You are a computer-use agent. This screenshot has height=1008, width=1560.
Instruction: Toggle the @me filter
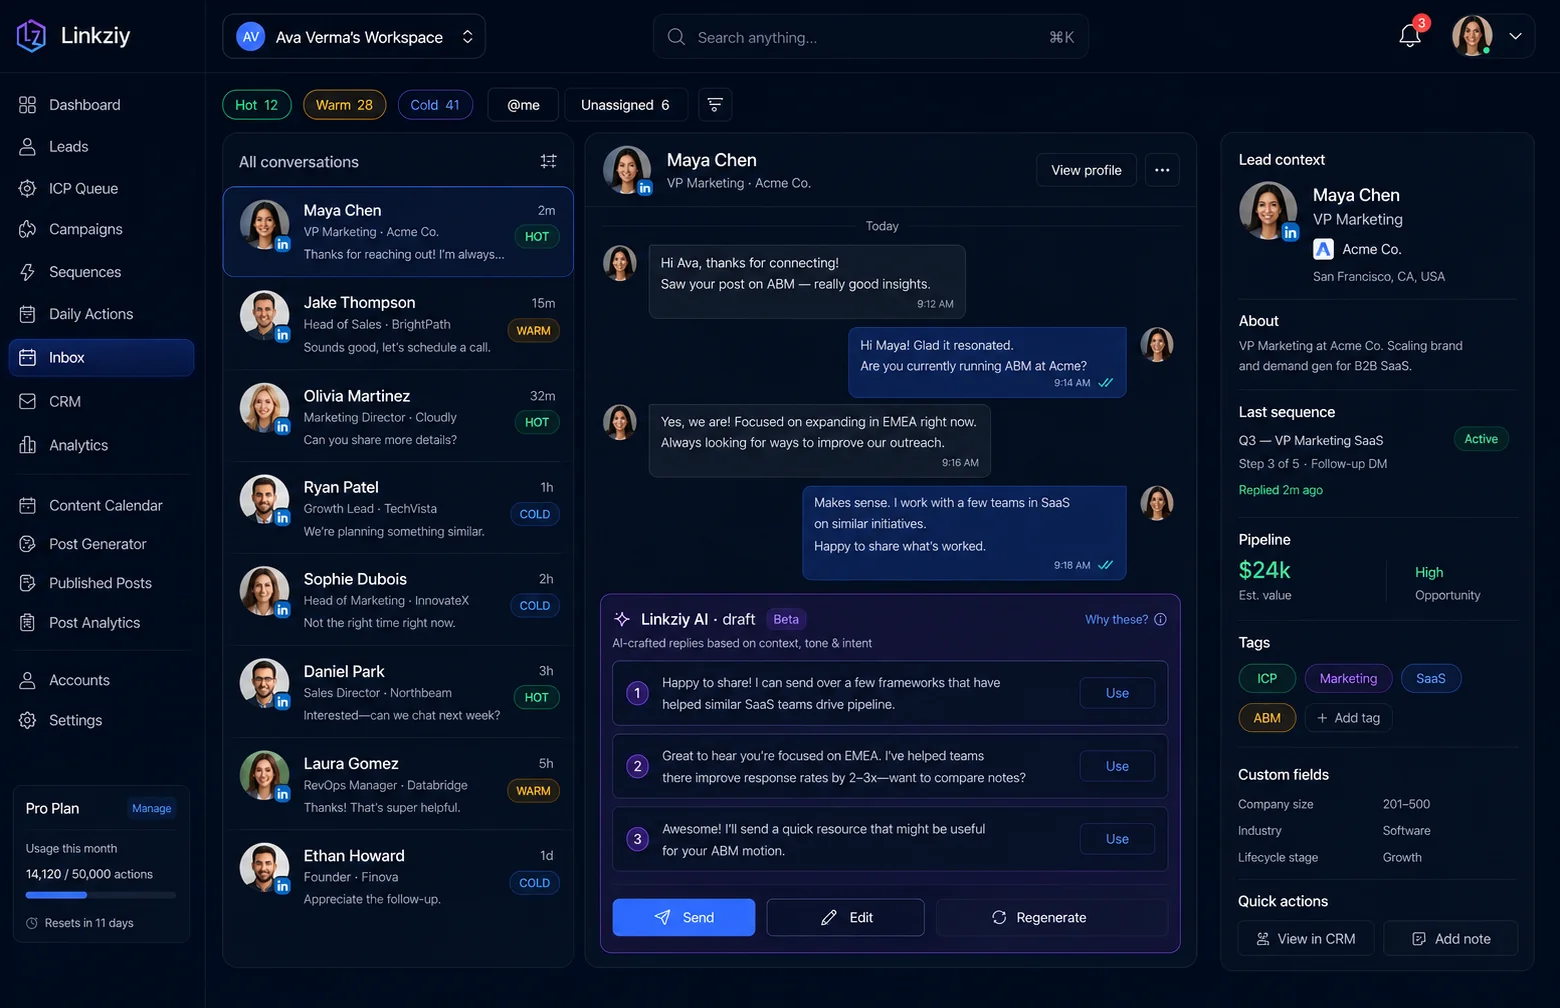point(523,105)
